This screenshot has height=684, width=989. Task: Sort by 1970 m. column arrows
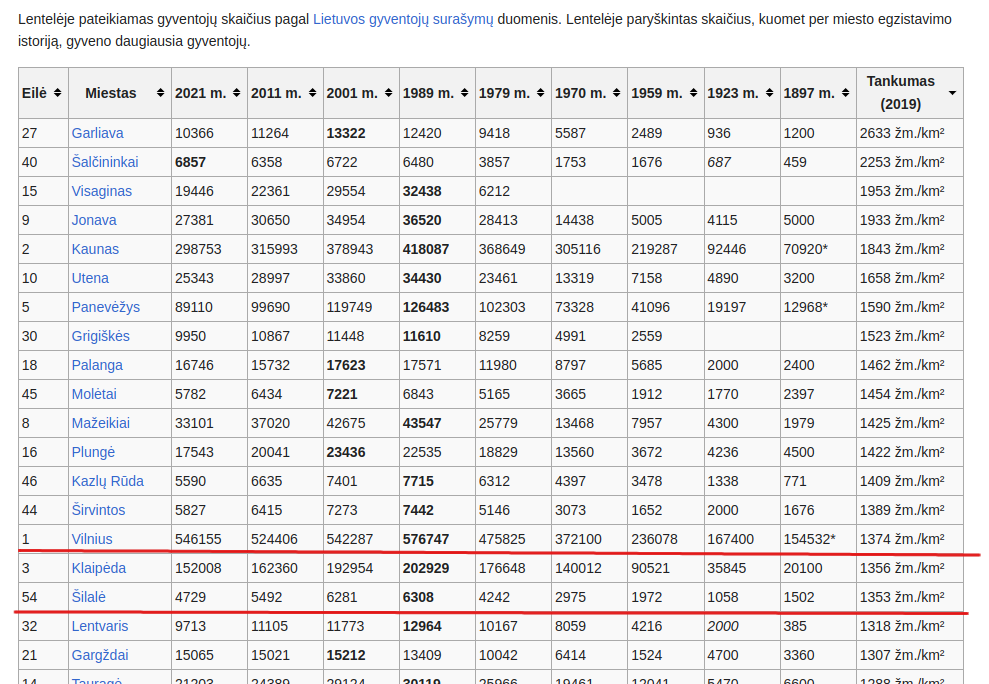pyautogui.click(x=617, y=93)
